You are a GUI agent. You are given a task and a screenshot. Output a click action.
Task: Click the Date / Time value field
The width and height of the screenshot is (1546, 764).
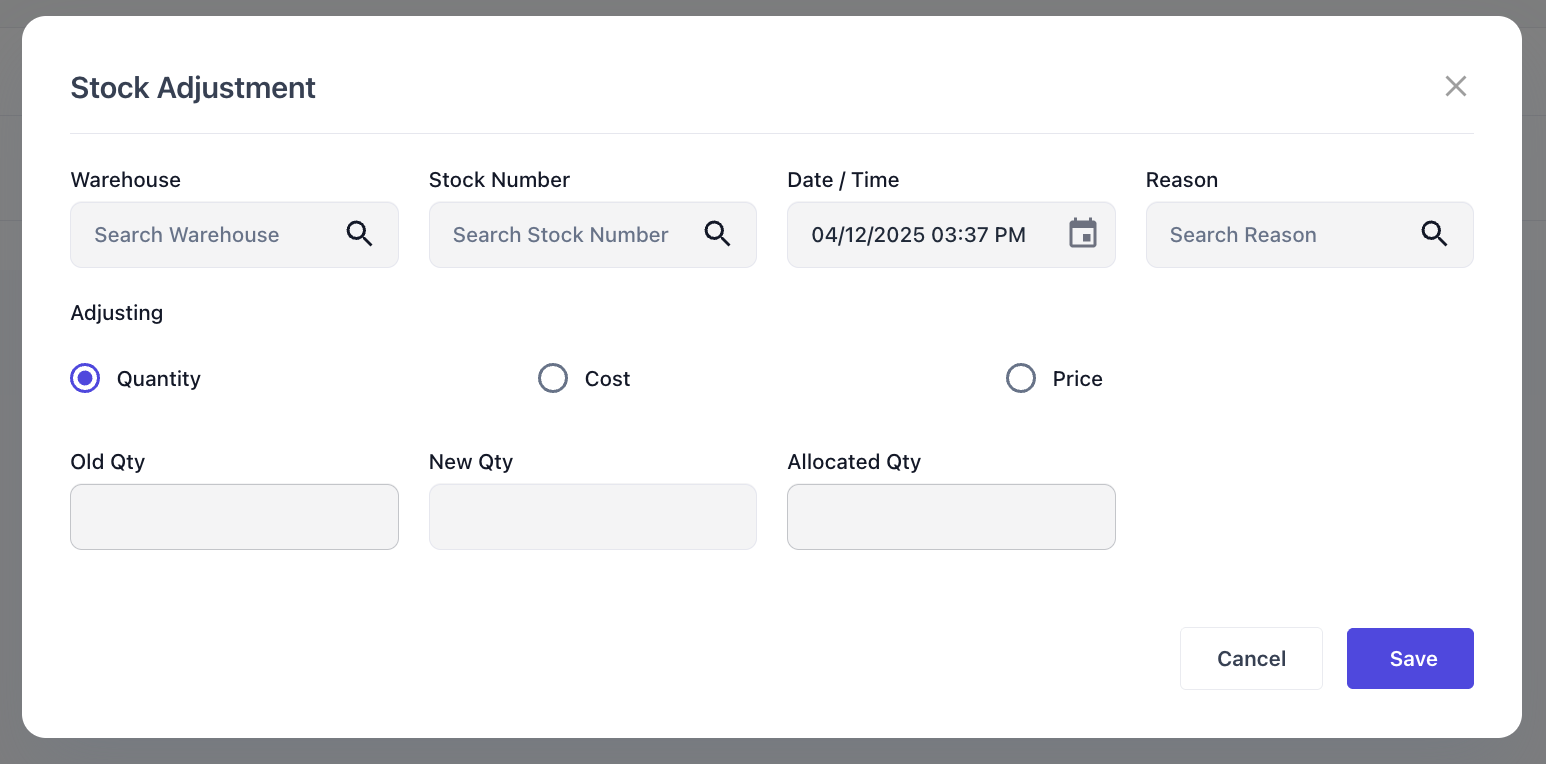point(920,235)
